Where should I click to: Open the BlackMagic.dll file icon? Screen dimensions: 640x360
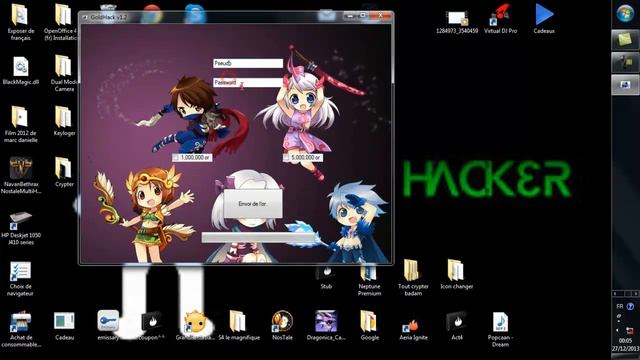(20, 67)
